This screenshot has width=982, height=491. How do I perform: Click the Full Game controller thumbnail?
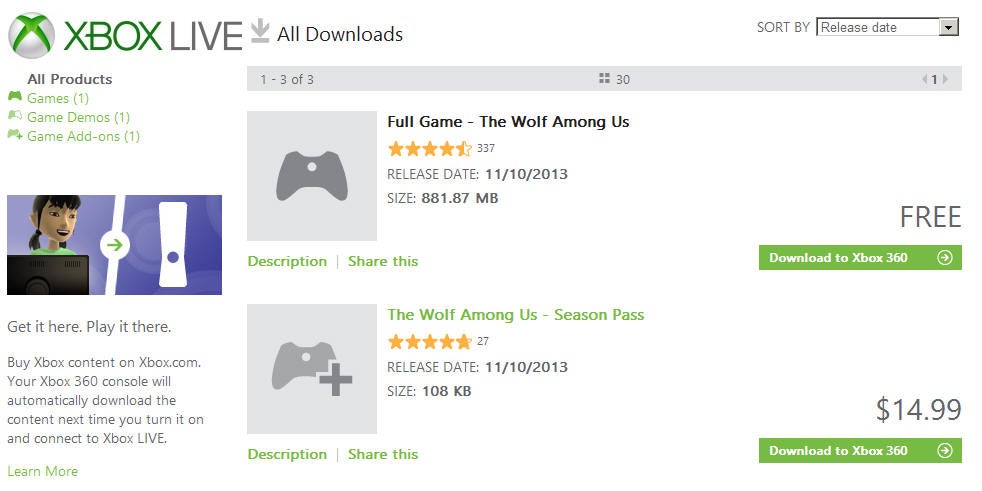[312, 175]
